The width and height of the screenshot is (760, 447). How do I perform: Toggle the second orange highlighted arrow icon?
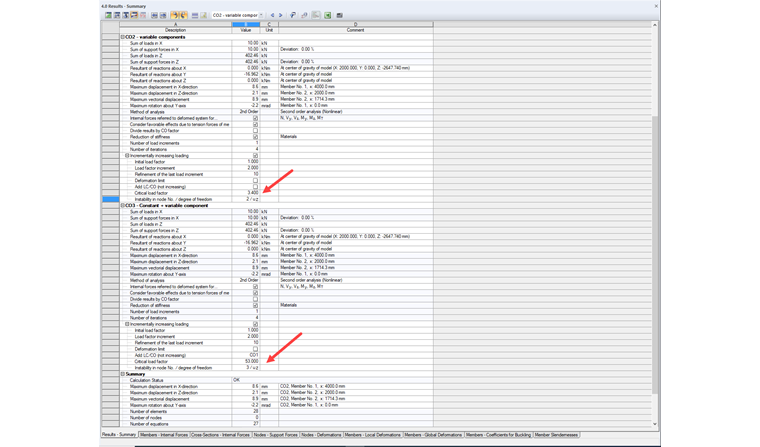183,15
